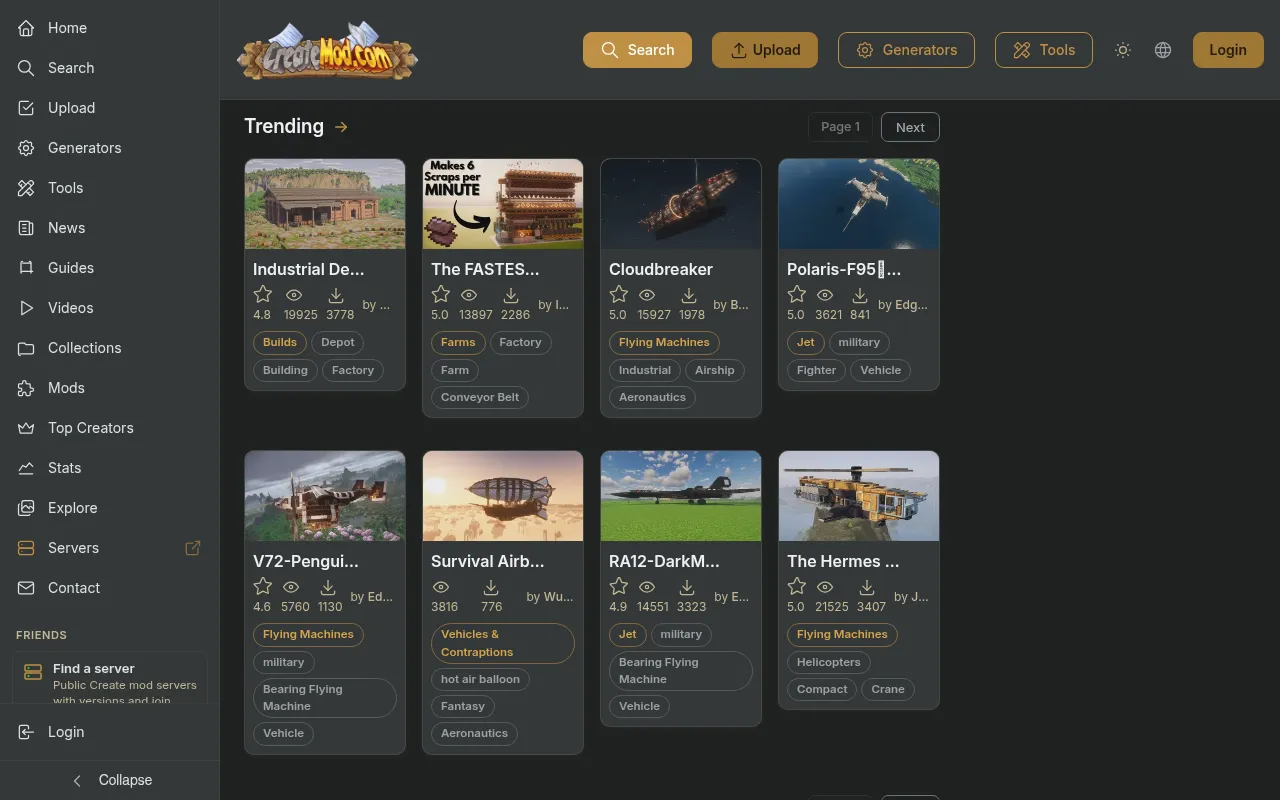
Task: Click the Crane tag
Action: (888, 689)
